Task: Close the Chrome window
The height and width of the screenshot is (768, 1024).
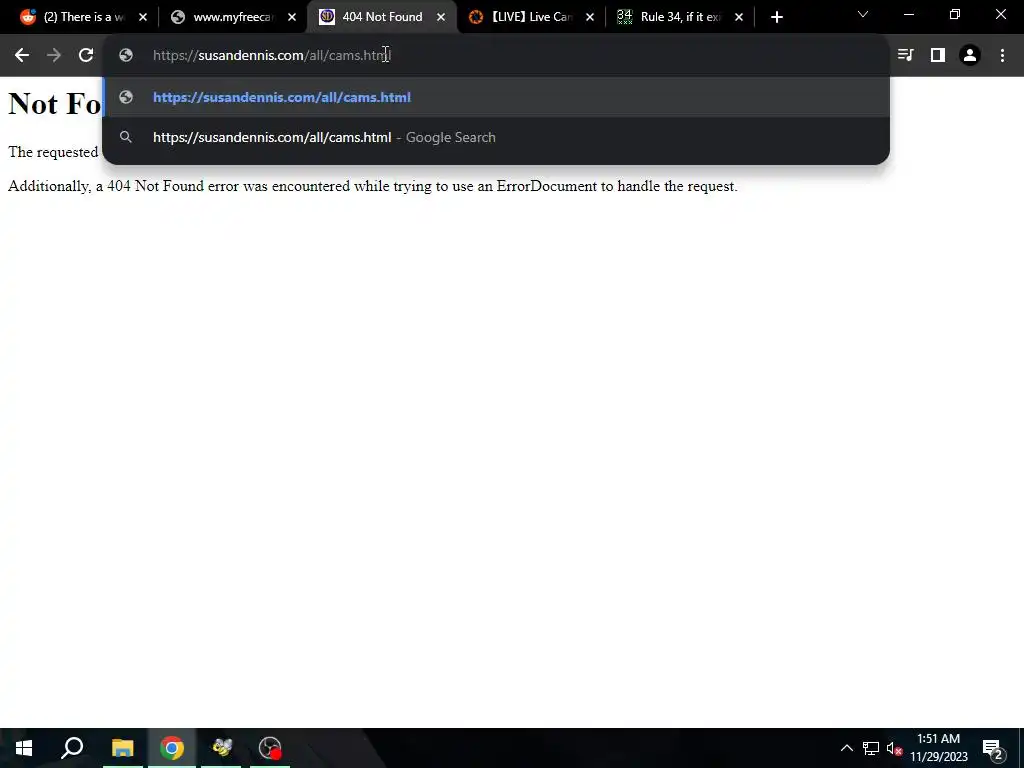Action: point(1000,14)
